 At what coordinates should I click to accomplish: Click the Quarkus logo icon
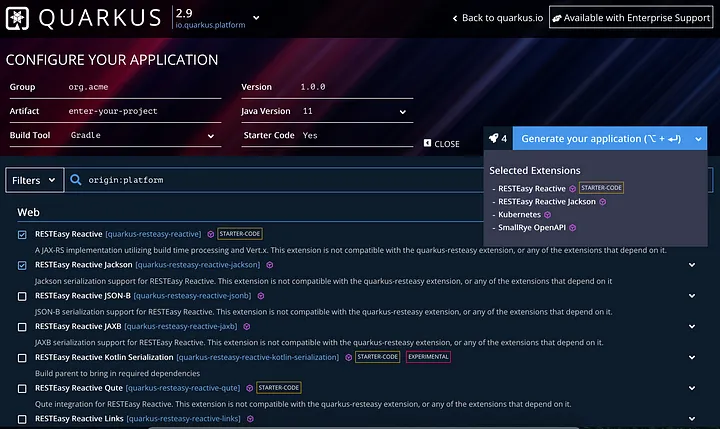[x=17, y=18]
